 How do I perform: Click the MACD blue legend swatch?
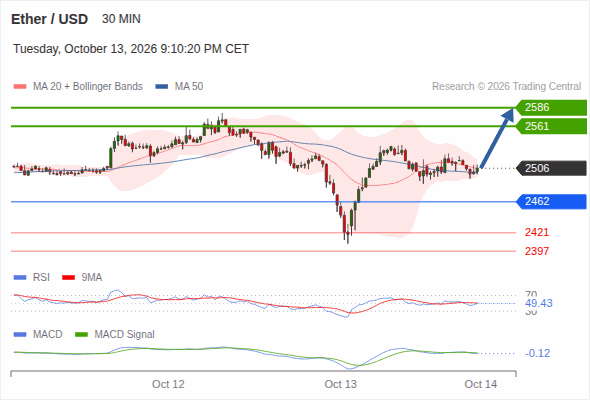pos(20,335)
